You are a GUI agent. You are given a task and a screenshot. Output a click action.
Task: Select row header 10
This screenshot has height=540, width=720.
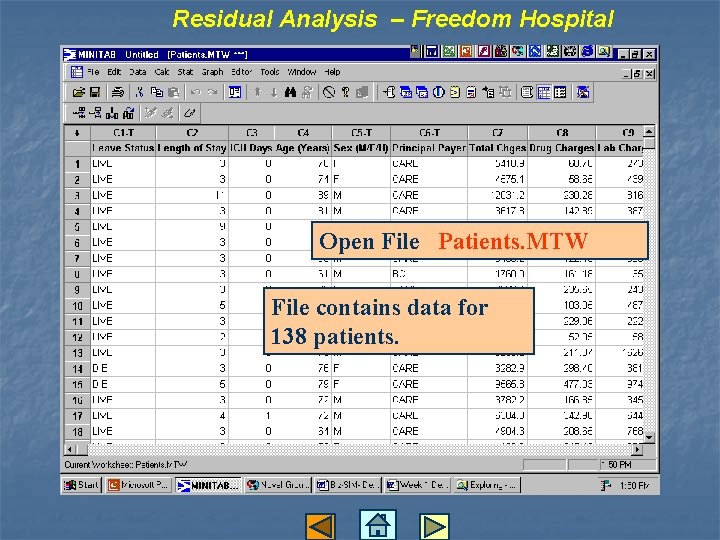(x=77, y=305)
